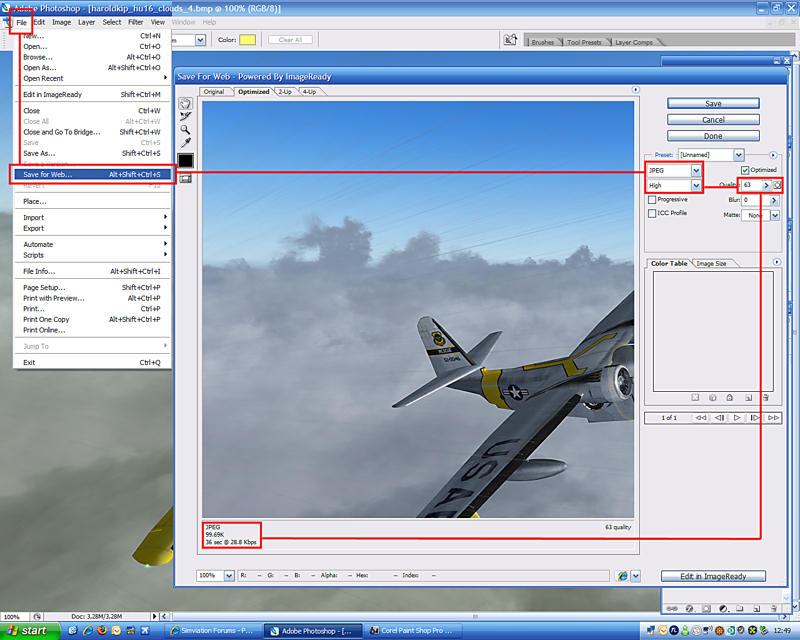Enable the Progressive checkbox

tap(652, 199)
